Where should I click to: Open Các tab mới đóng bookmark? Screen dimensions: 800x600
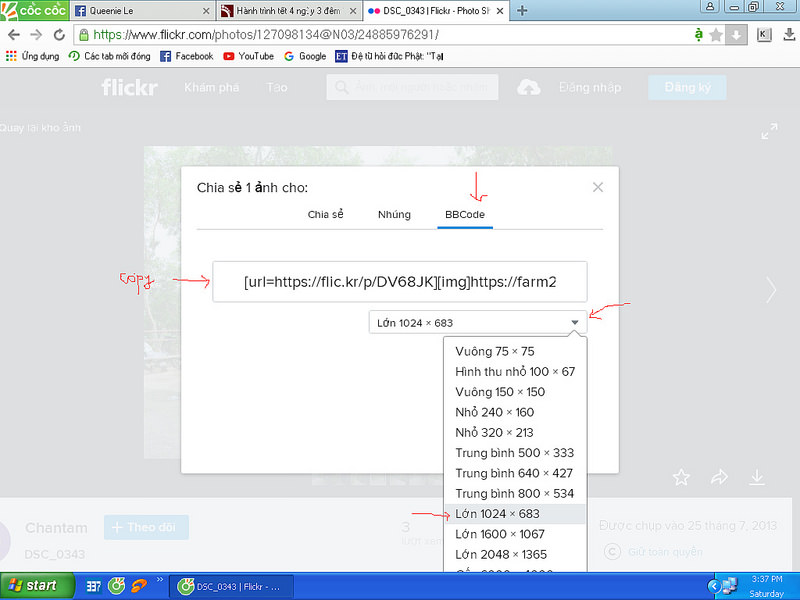pos(110,56)
